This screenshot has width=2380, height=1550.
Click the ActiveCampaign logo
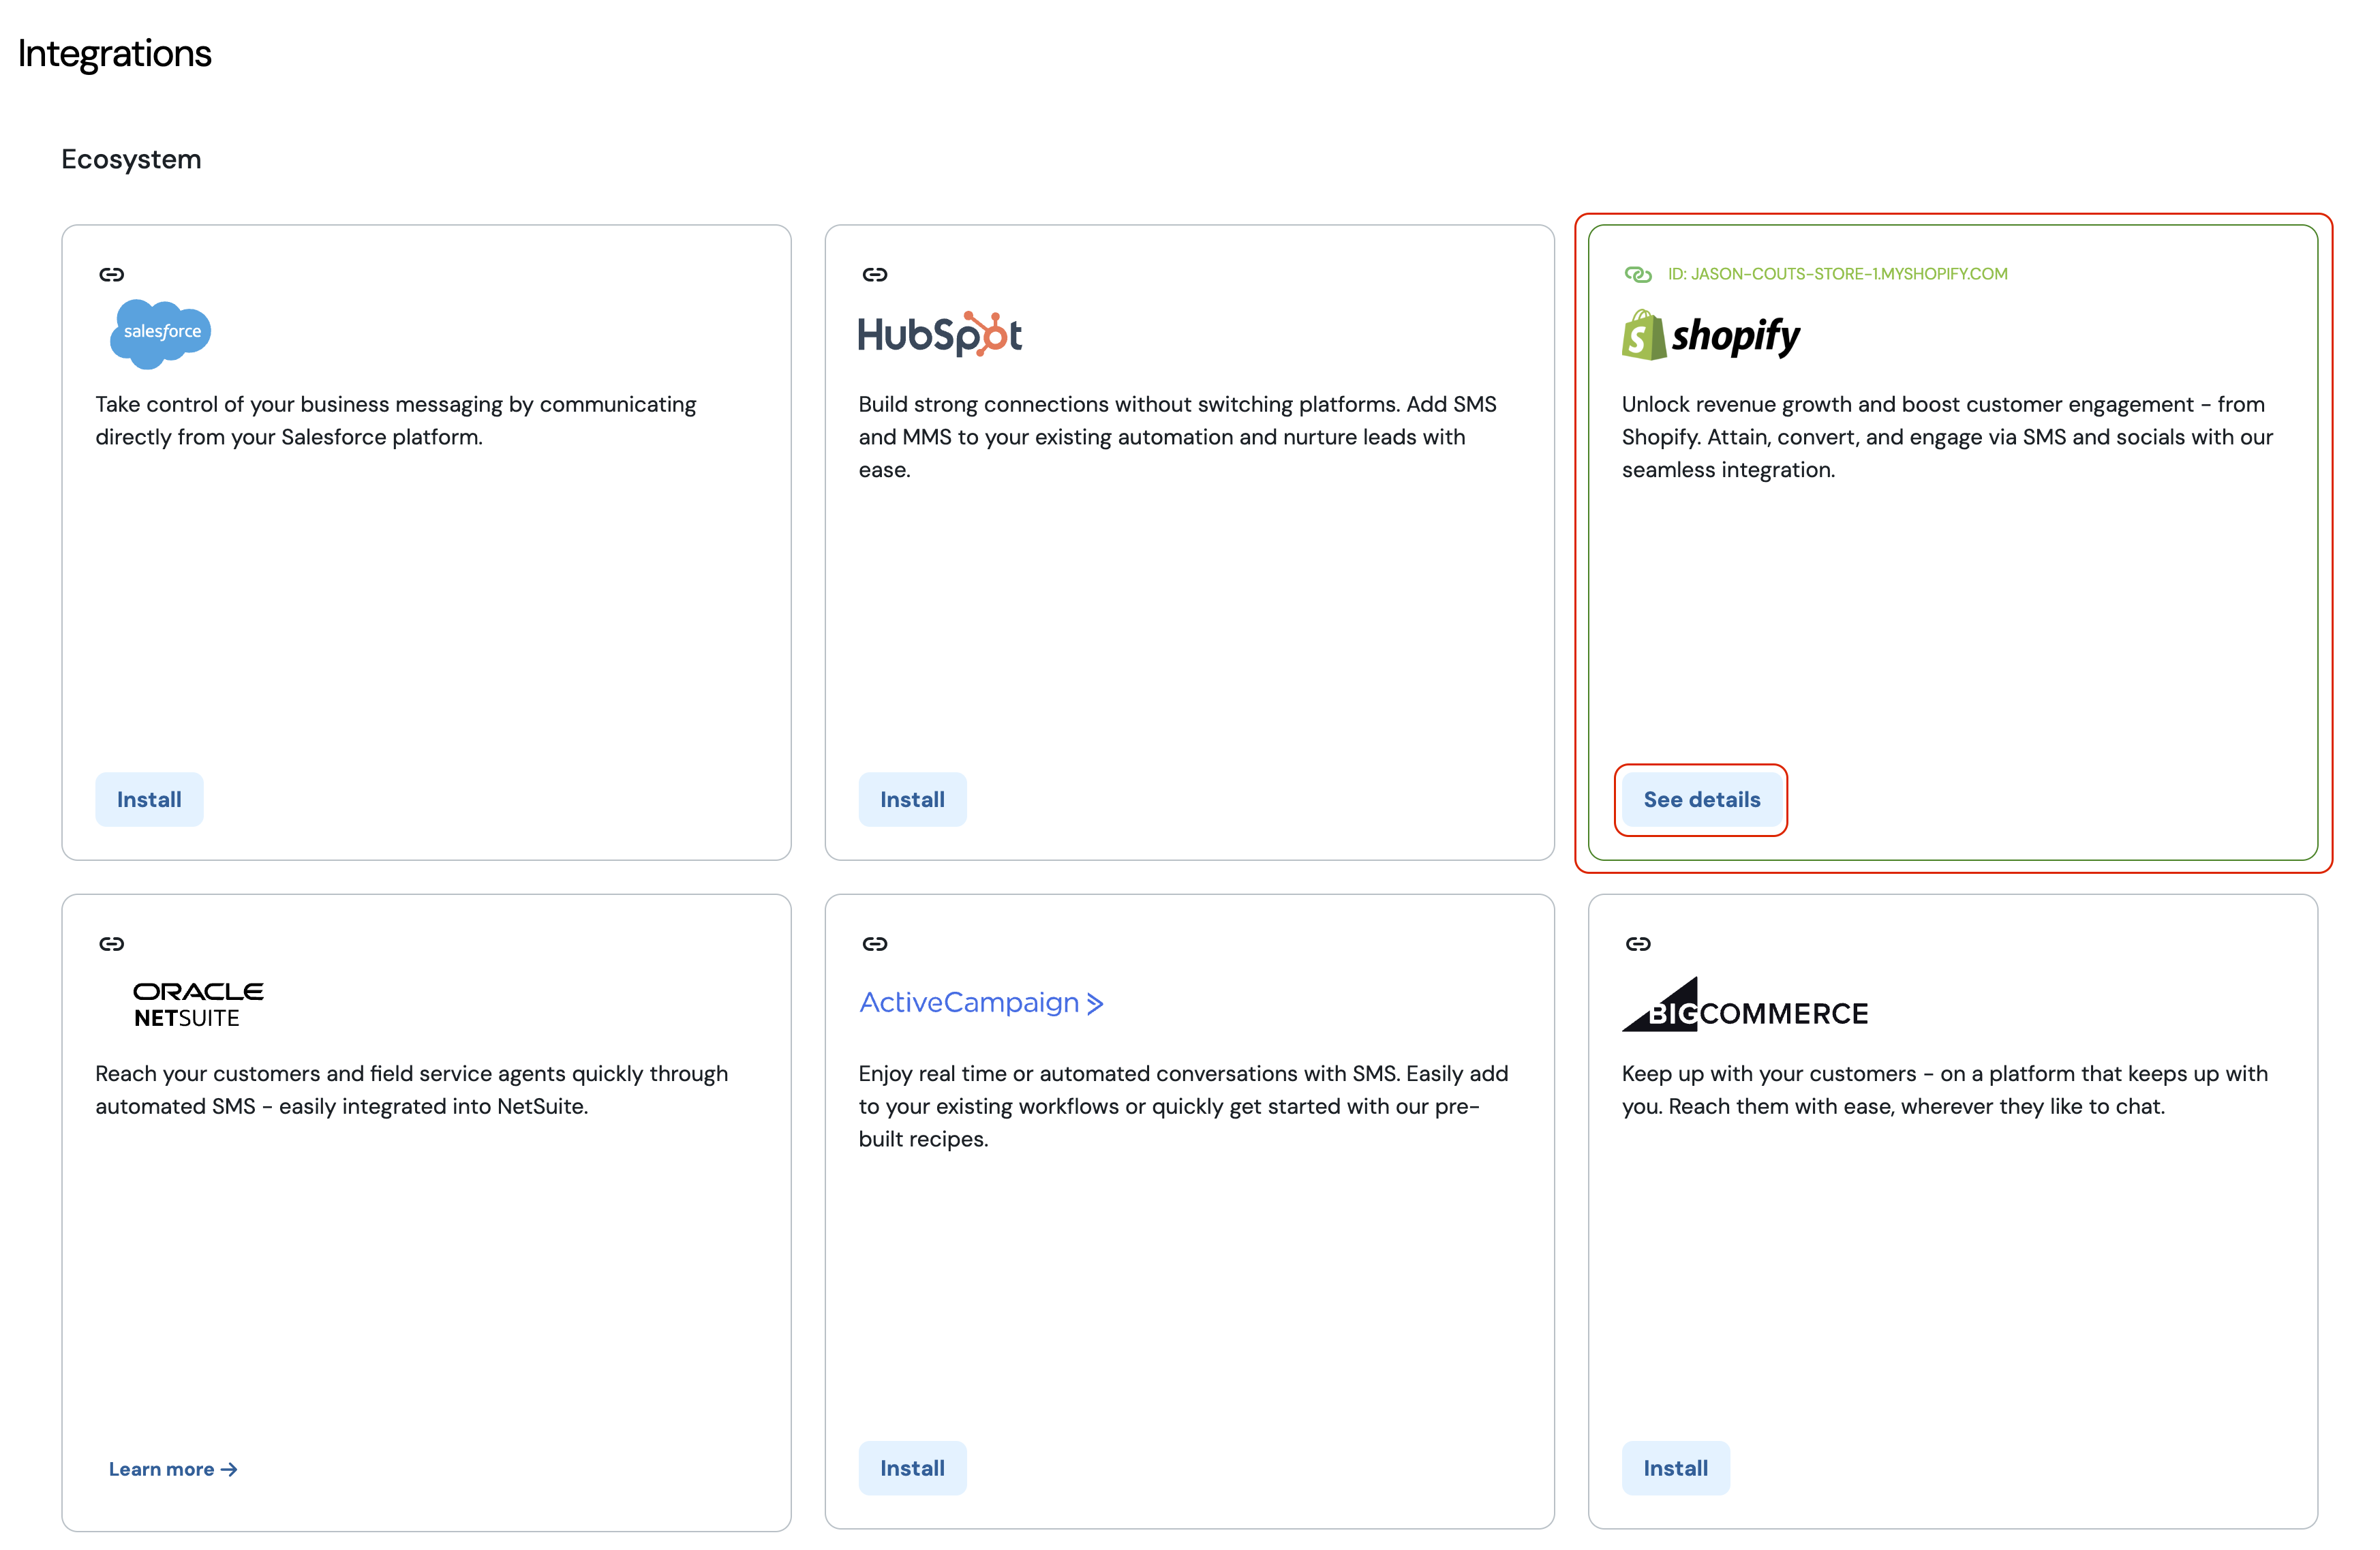click(x=981, y=1002)
